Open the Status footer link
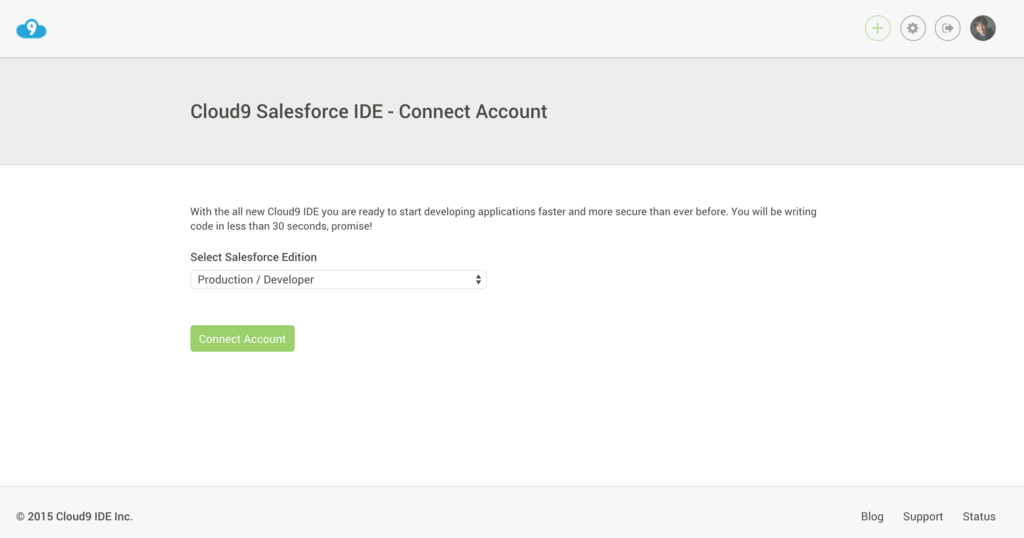The width and height of the screenshot is (1024, 538). pyautogui.click(x=979, y=516)
